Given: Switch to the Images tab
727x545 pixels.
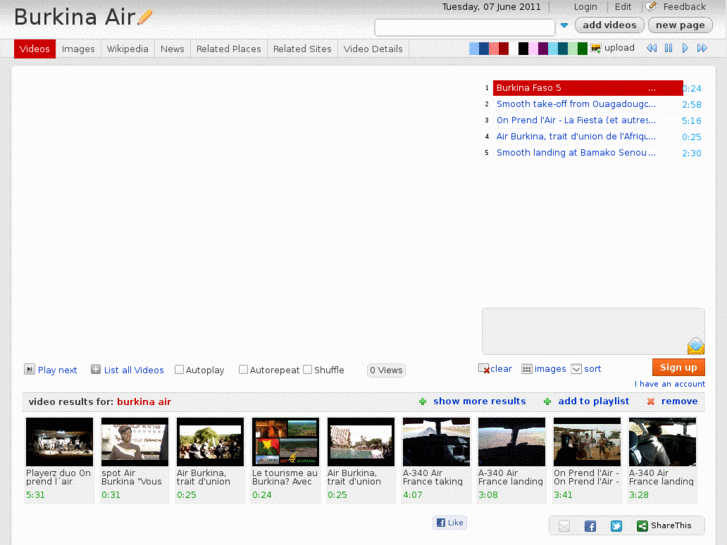Looking at the screenshot, I should (78, 49).
